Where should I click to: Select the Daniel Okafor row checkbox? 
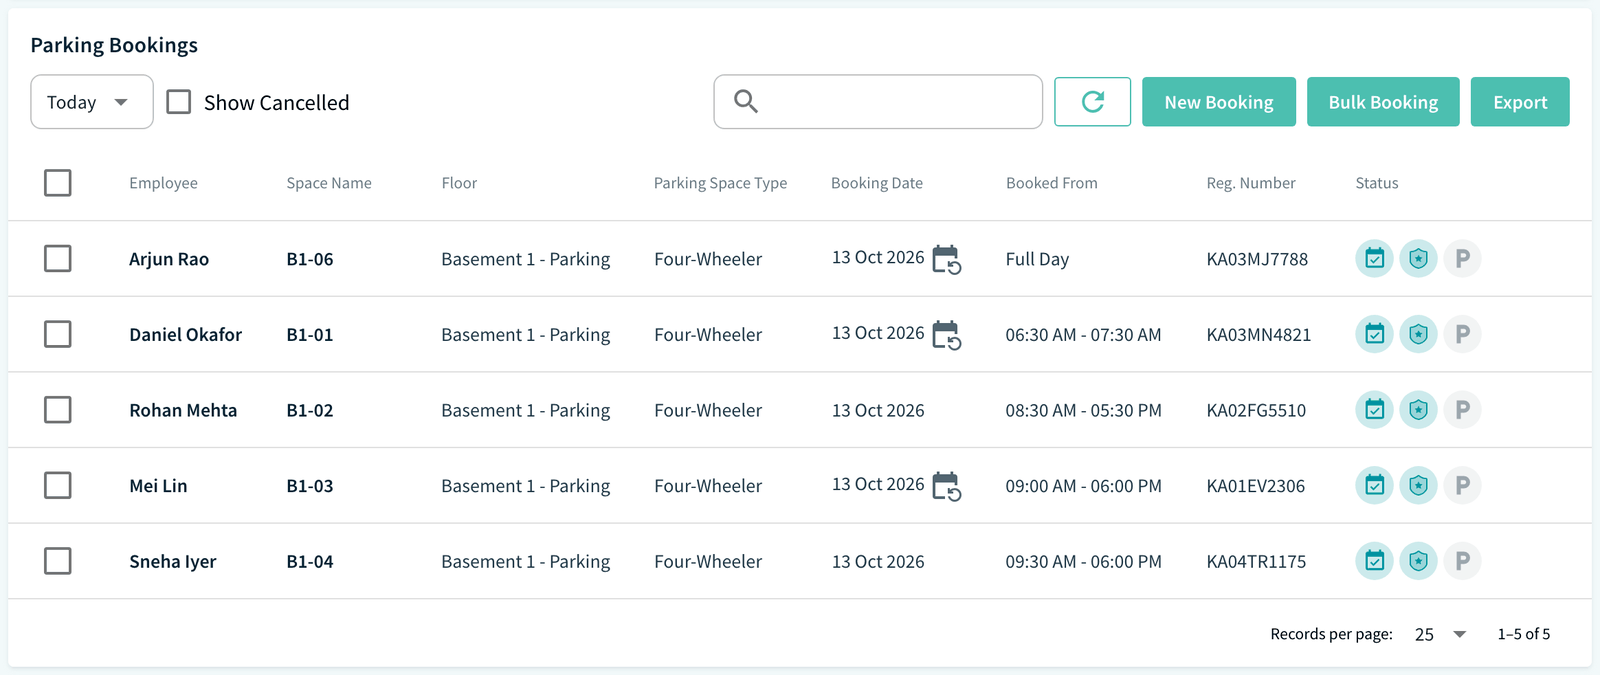[x=58, y=334]
